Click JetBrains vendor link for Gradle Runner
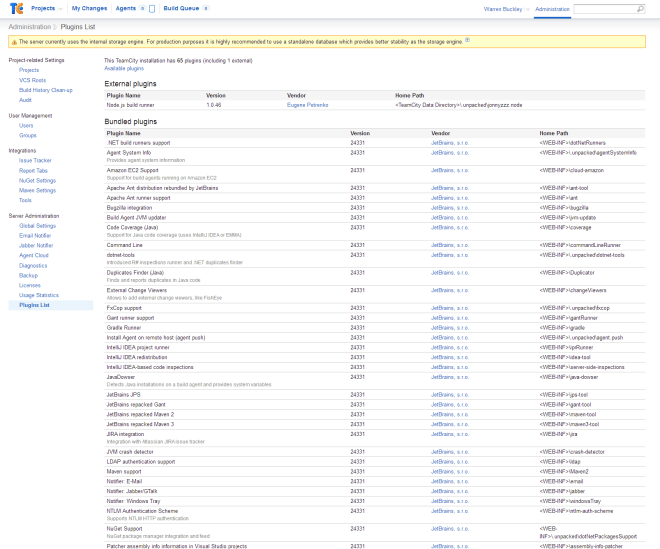Viewport: 660px width, 549px height. pyautogui.click(x=450, y=328)
